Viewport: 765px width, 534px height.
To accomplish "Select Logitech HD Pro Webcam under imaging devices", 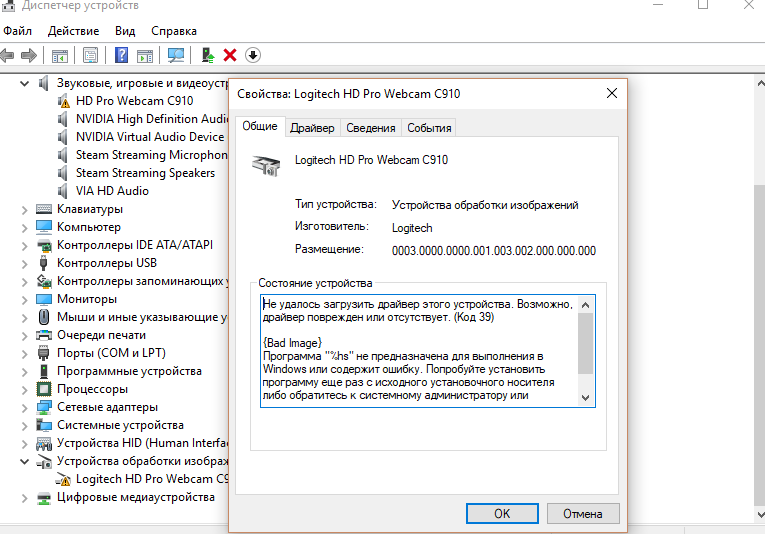I will point(152,479).
